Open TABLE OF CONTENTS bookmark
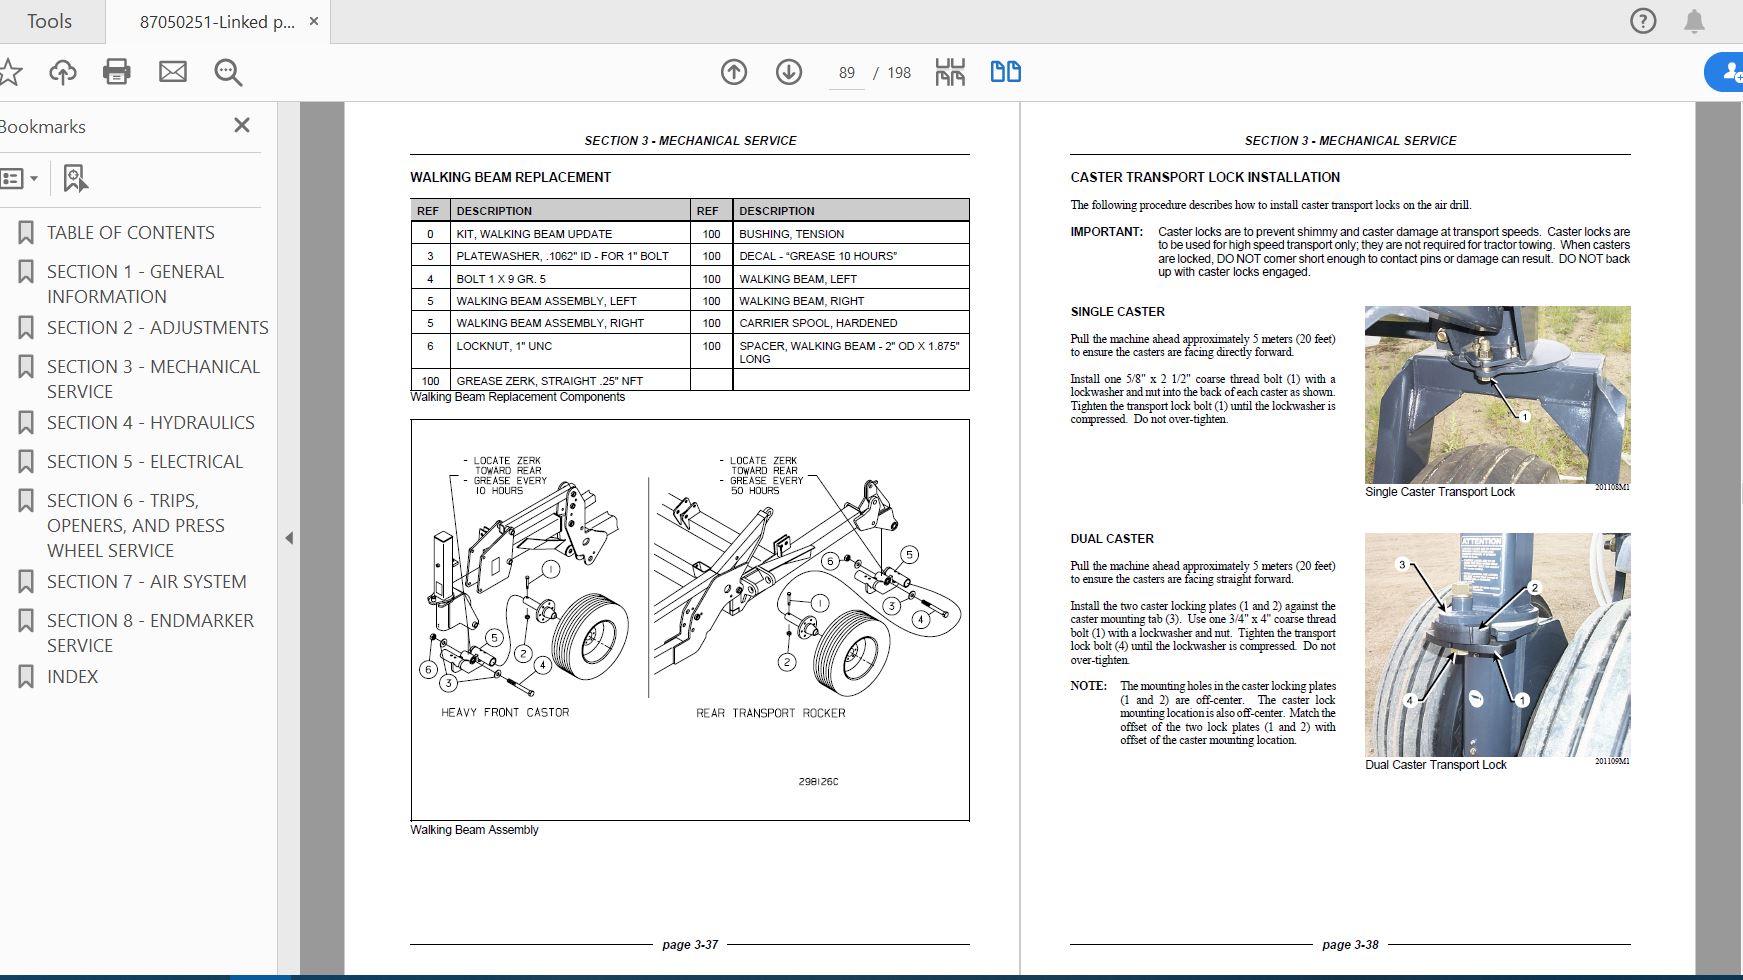The width and height of the screenshot is (1743, 980). (x=130, y=232)
